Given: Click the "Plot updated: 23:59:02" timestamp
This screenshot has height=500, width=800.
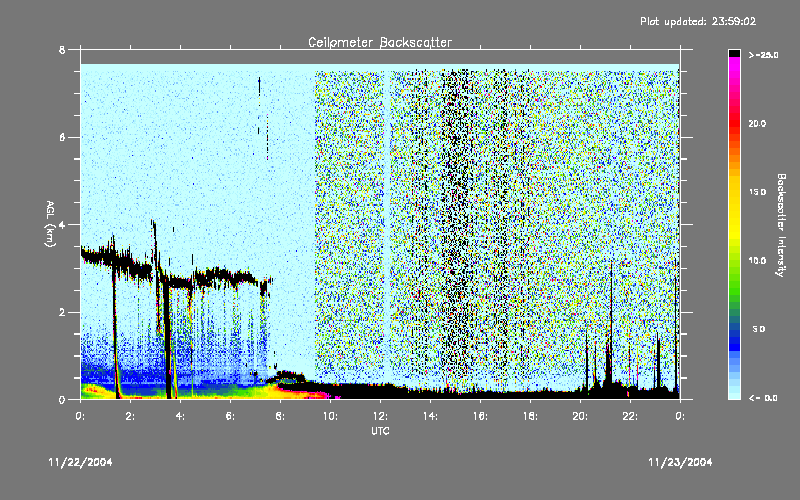Looking at the screenshot, I should (x=698, y=21).
